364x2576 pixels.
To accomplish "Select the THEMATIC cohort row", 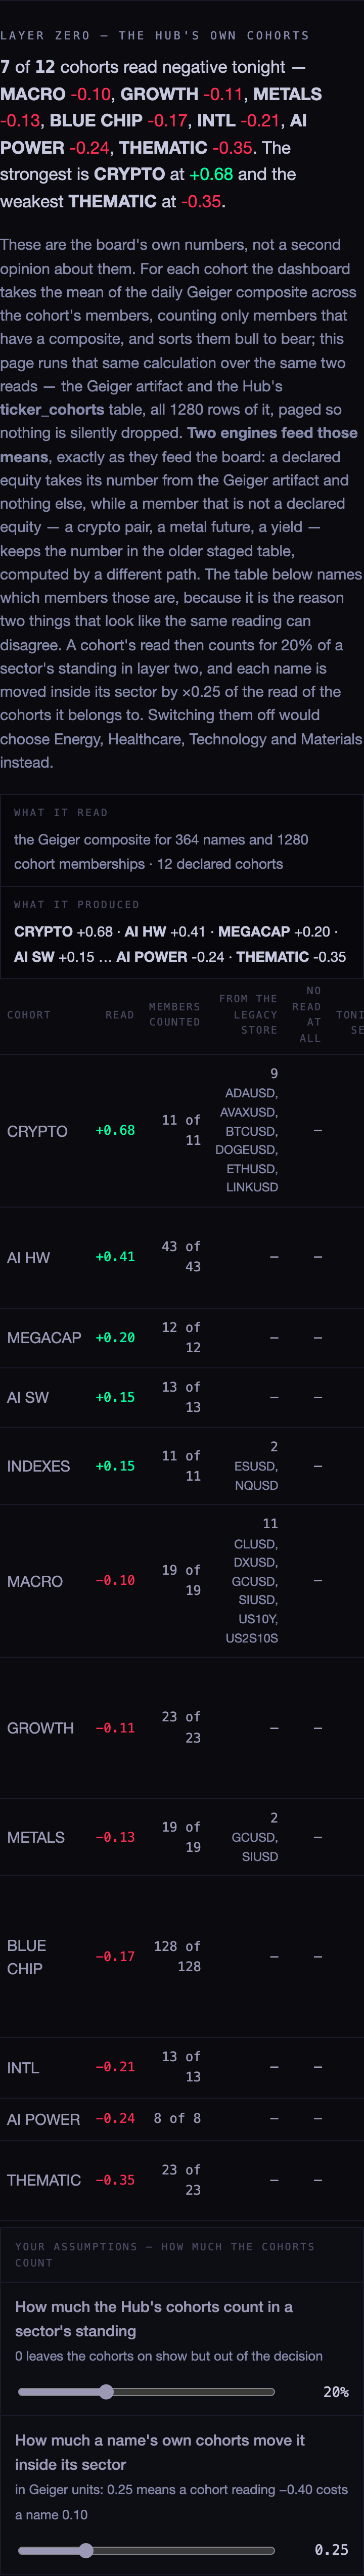I will [x=182, y=2180].
